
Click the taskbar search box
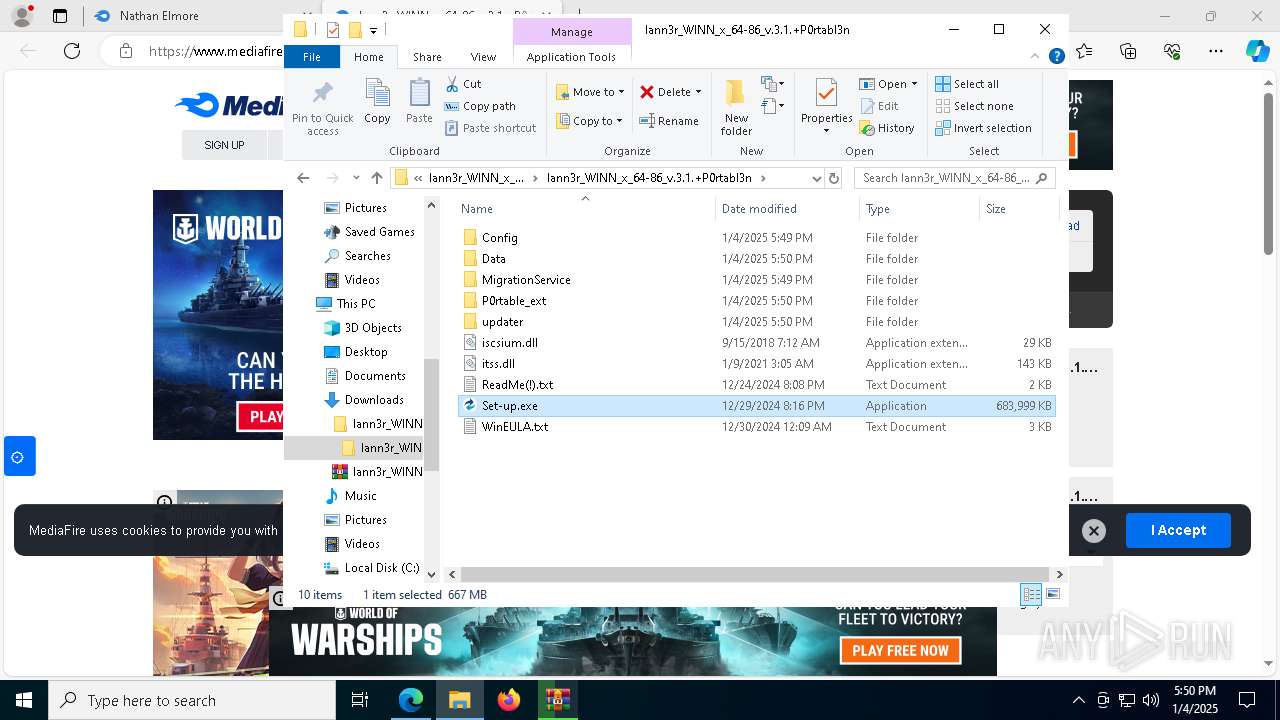point(192,700)
